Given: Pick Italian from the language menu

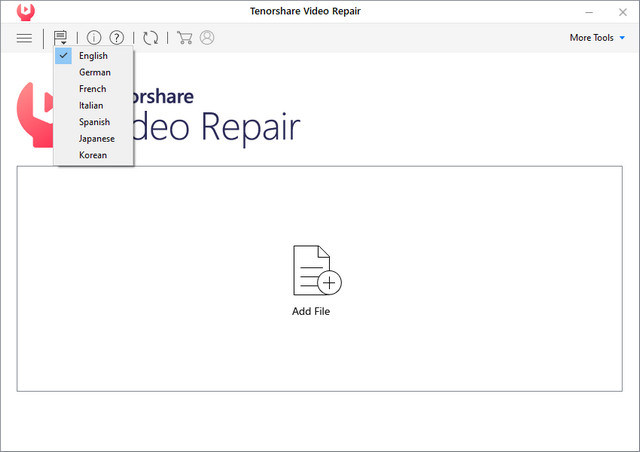Looking at the screenshot, I should pyautogui.click(x=93, y=105).
